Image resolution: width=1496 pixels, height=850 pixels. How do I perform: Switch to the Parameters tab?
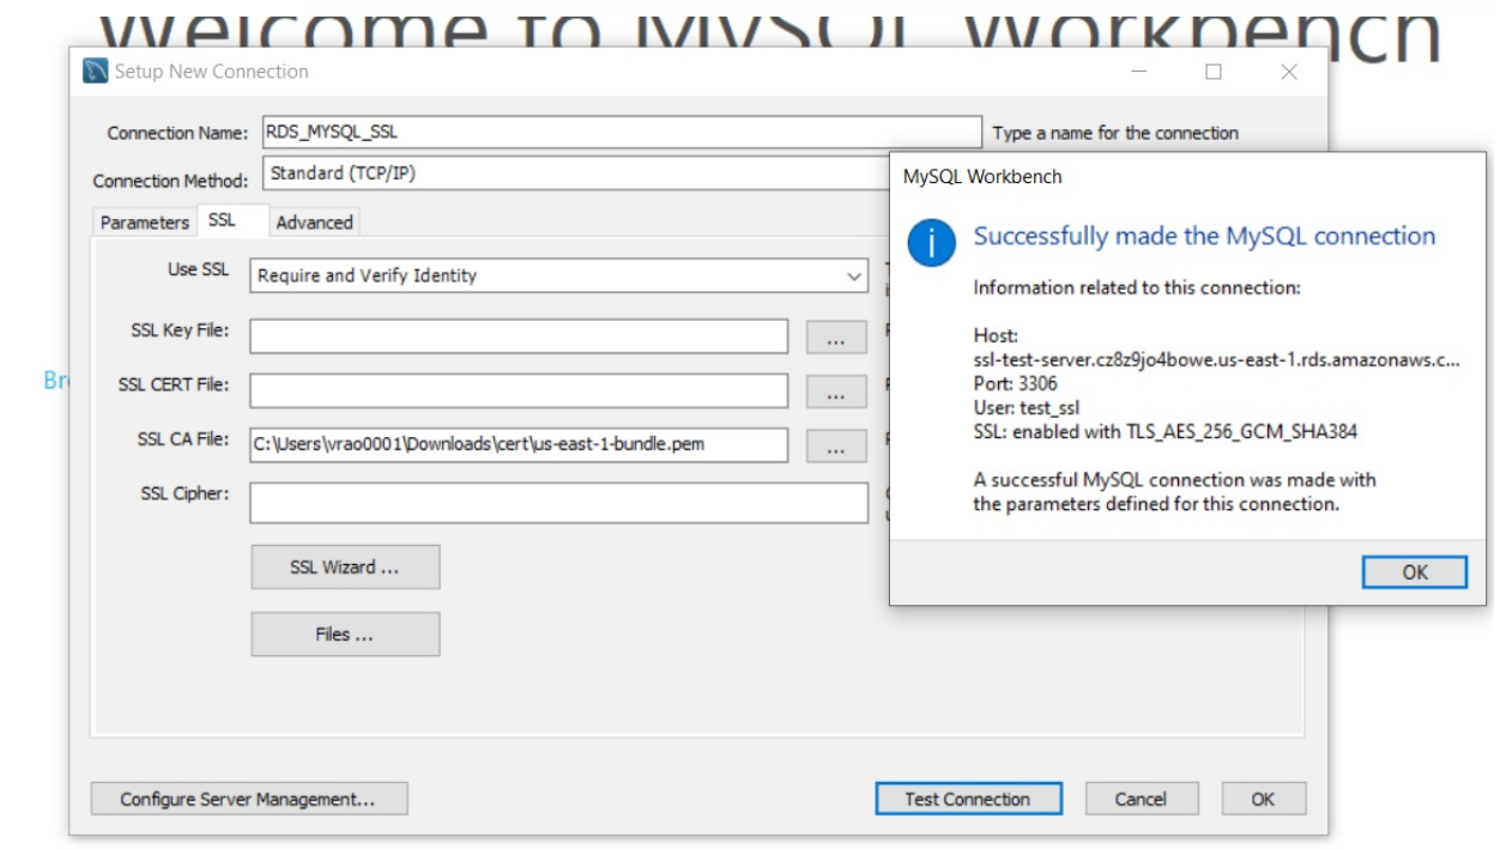[x=144, y=222]
